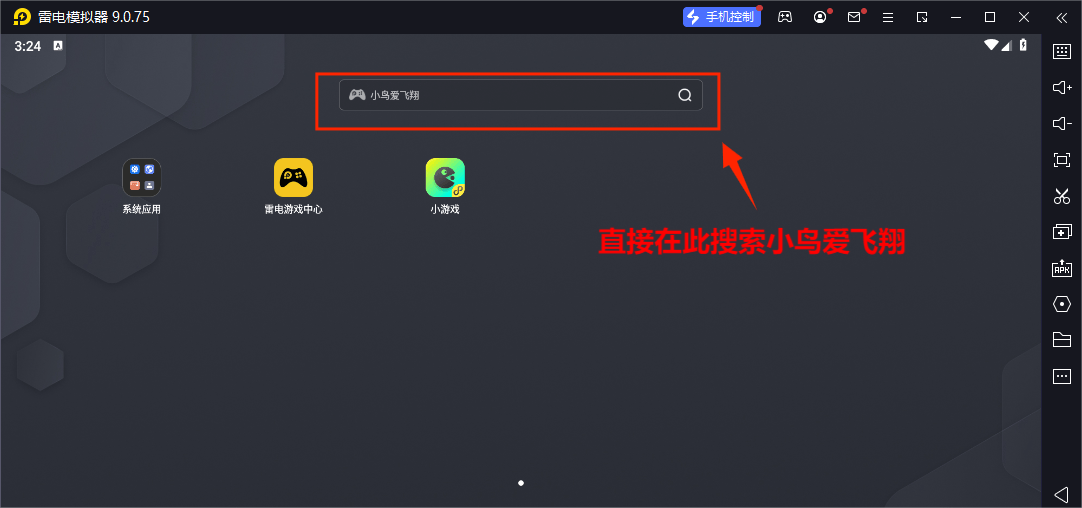Open the multi-instance manager icon

pos(1062,232)
